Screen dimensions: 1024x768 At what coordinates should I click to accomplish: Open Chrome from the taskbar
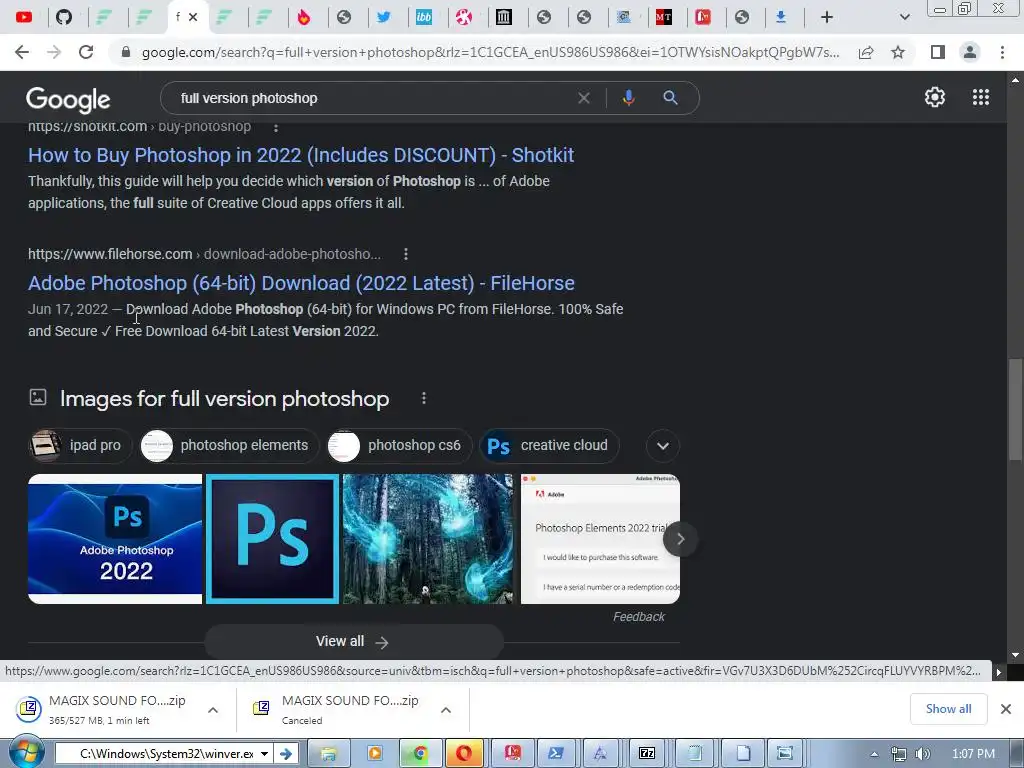point(421,754)
